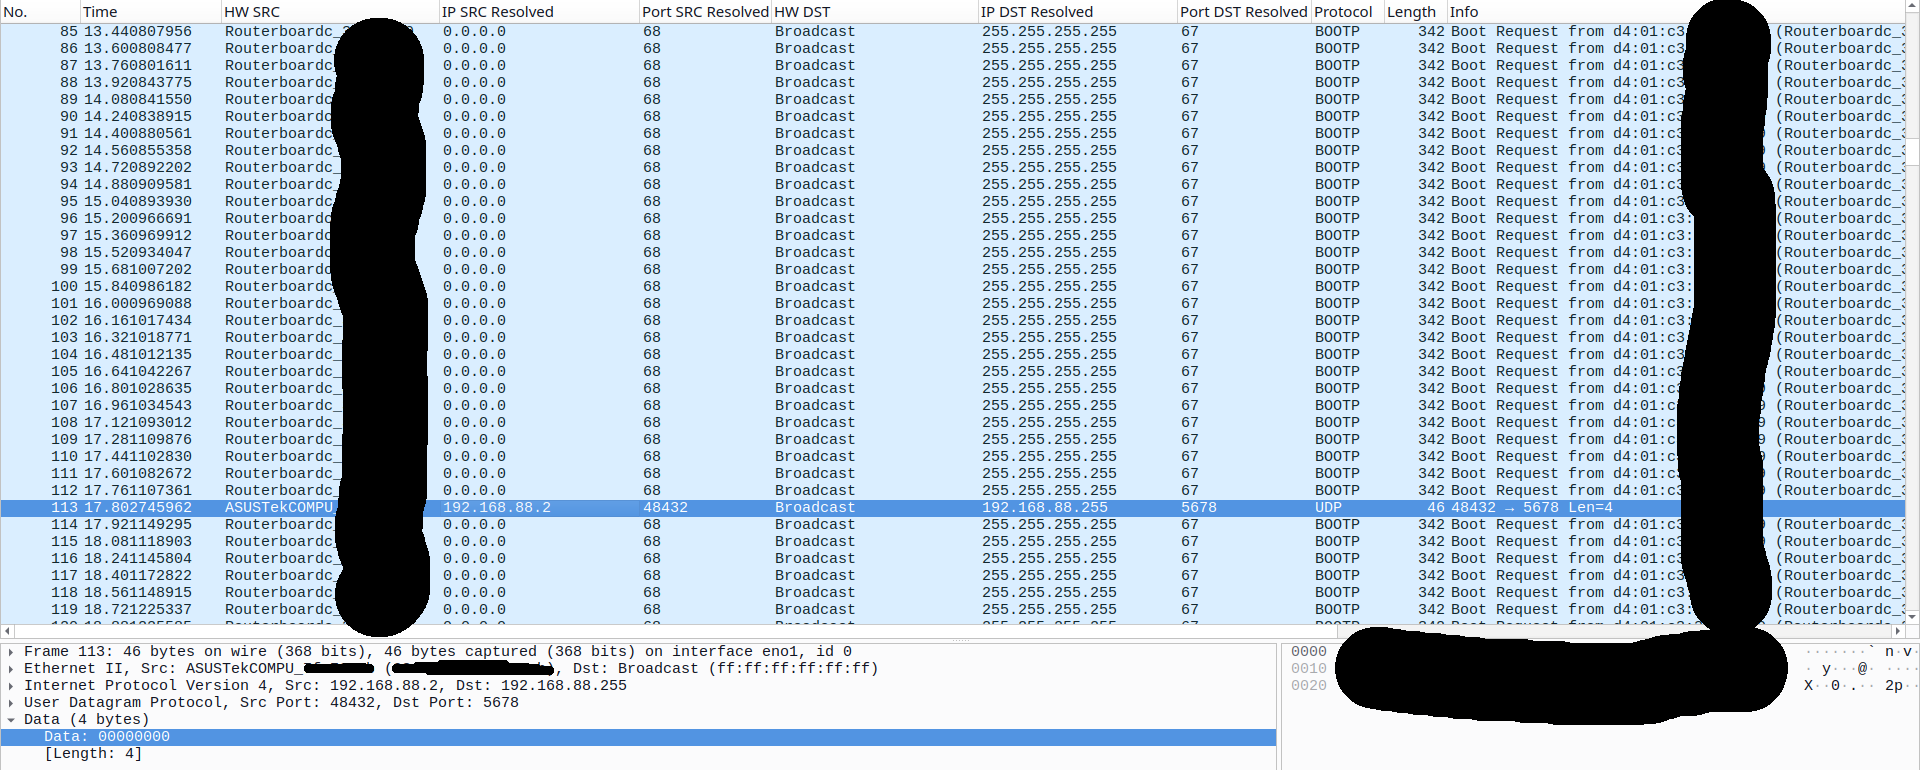Sort by the Time column header
Image resolution: width=1920 pixels, height=770 pixels.
pos(150,12)
